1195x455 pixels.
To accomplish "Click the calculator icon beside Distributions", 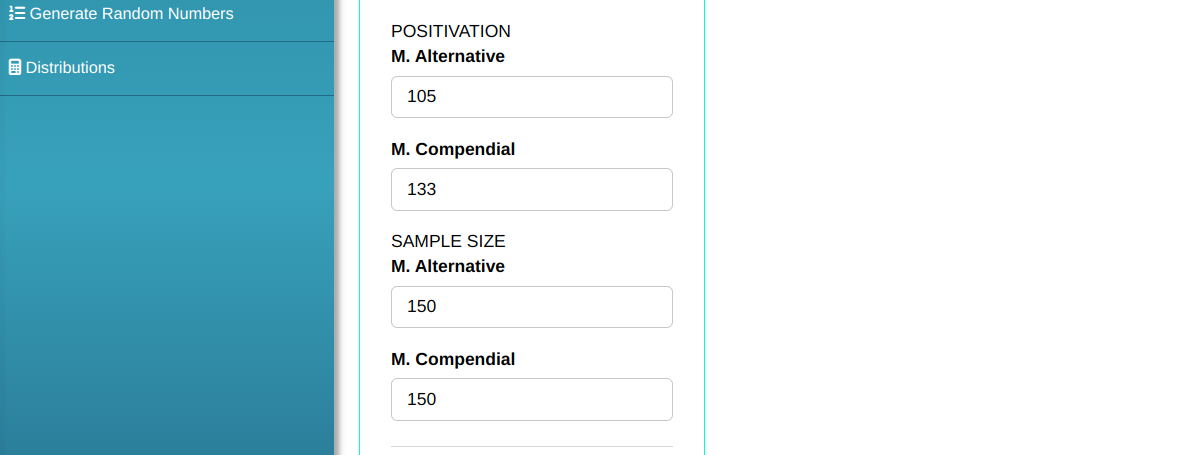I will (x=15, y=68).
